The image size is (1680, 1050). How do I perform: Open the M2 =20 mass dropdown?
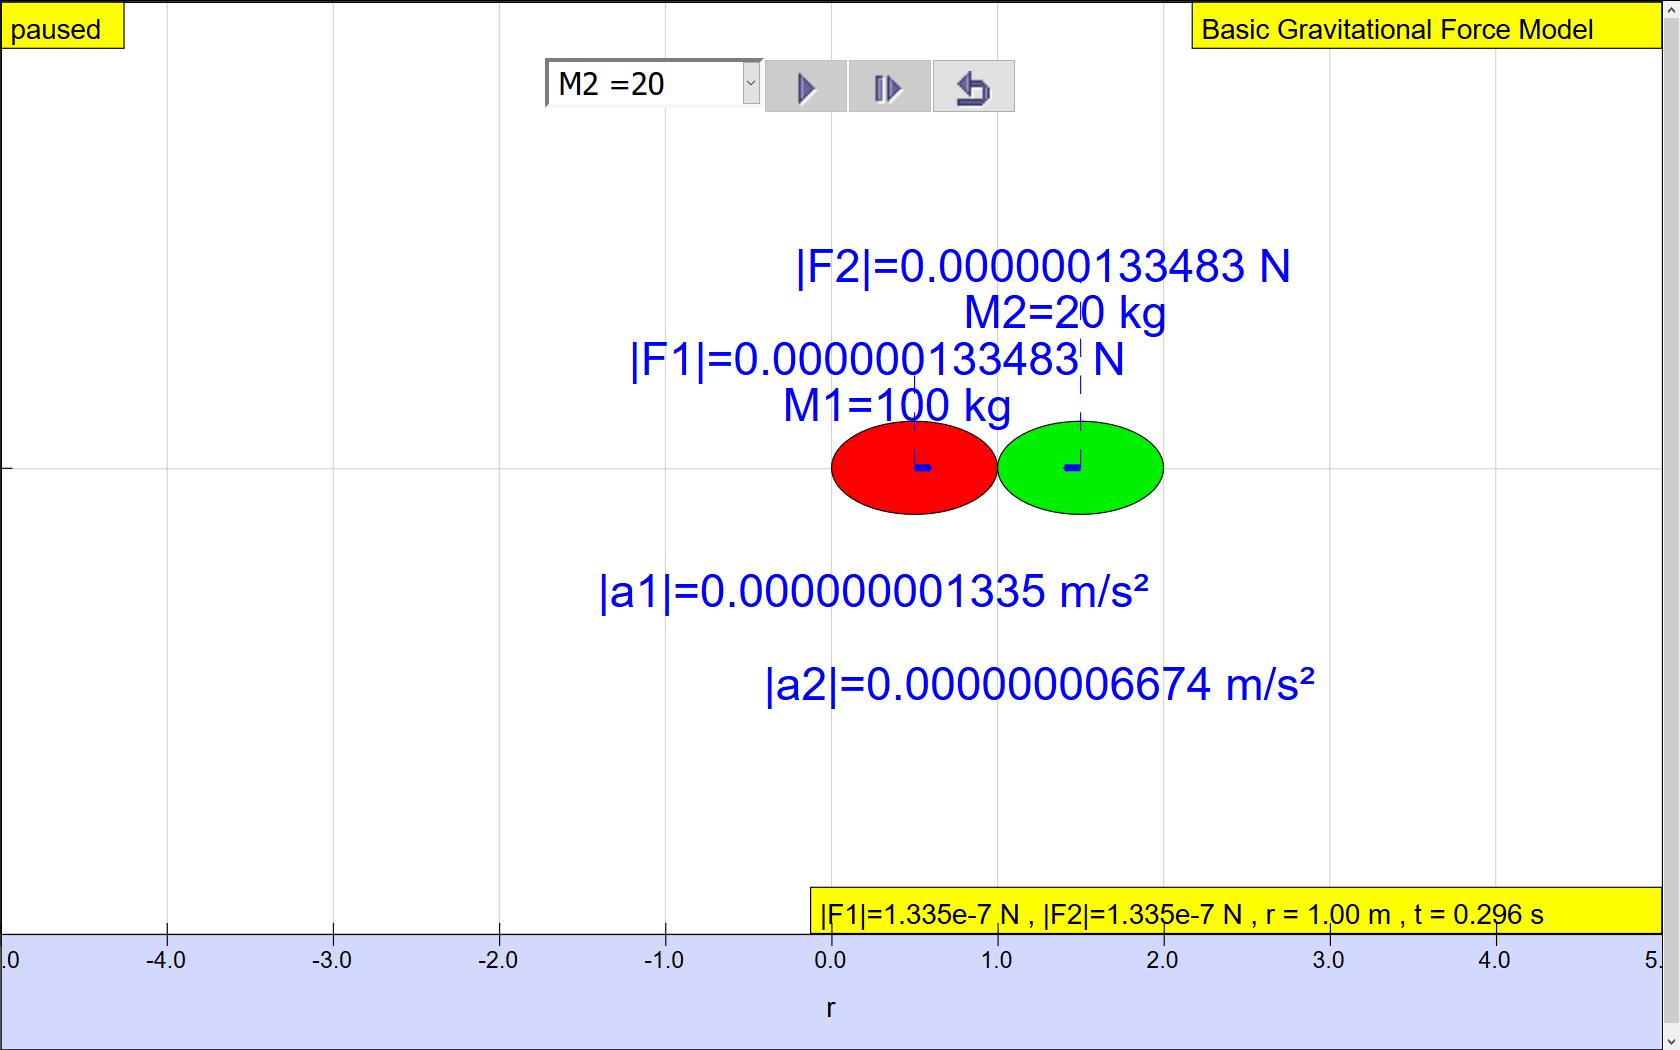pos(751,83)
